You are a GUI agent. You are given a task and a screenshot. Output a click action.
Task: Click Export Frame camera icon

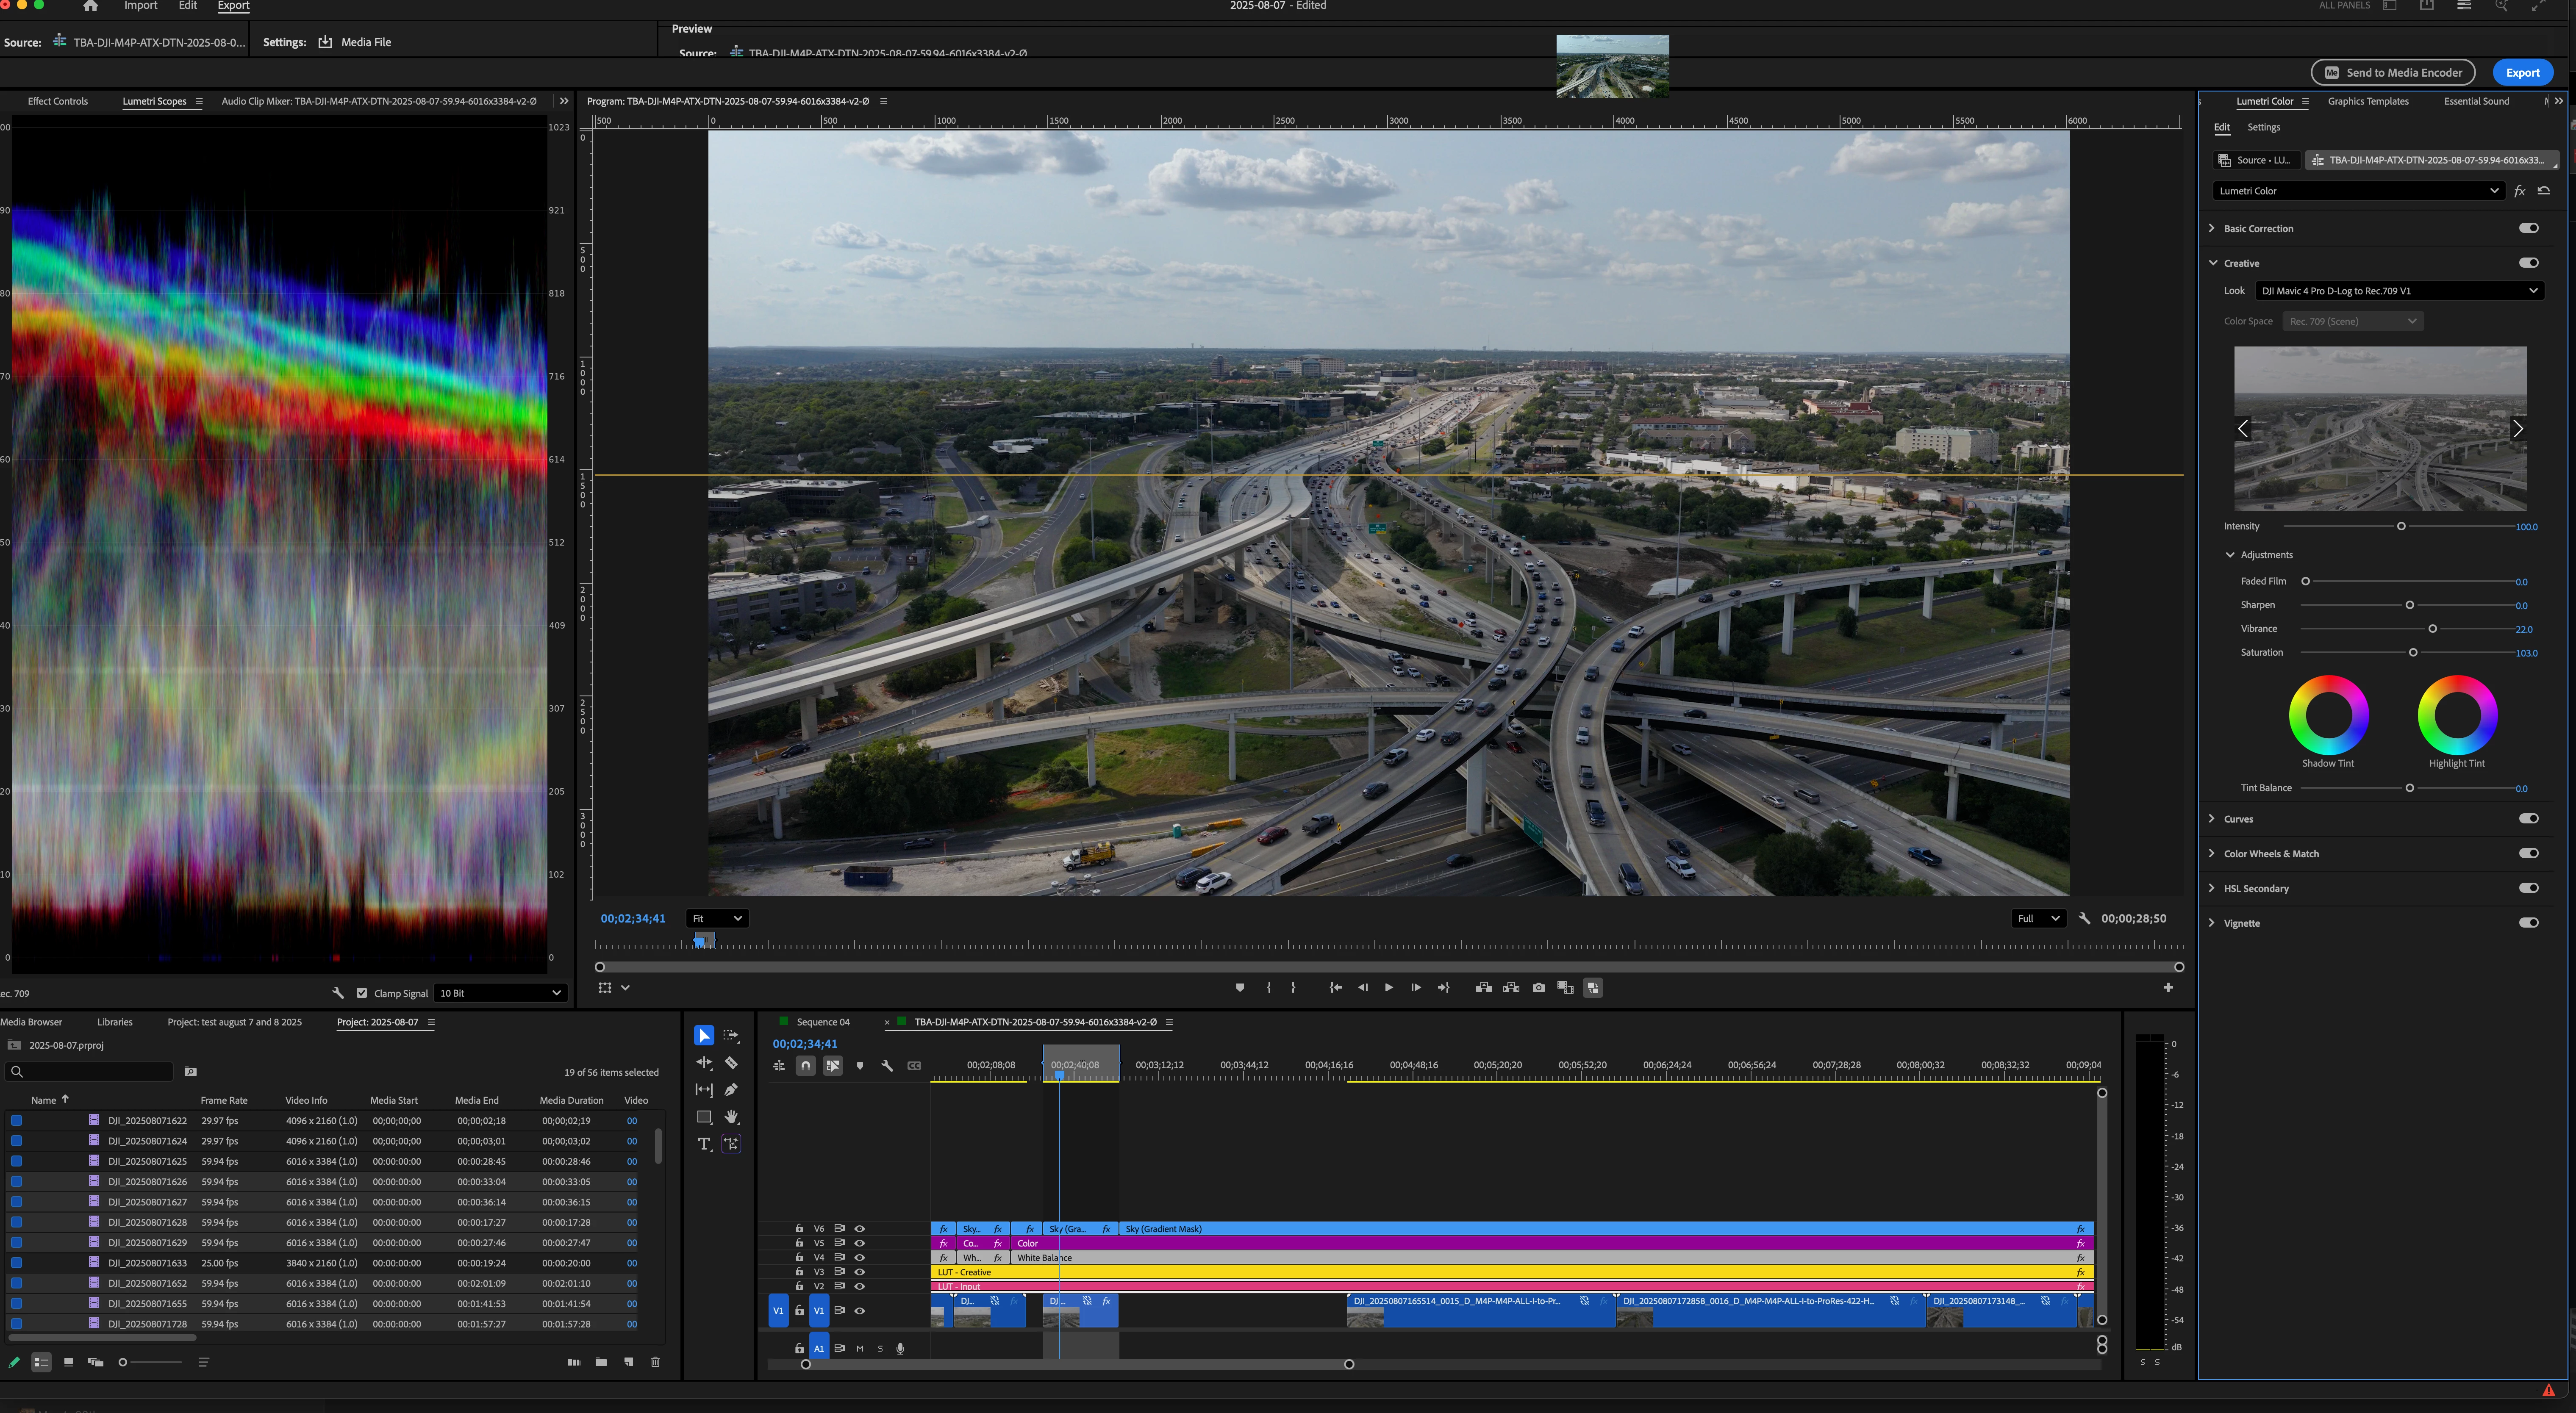click(1538, 988)
